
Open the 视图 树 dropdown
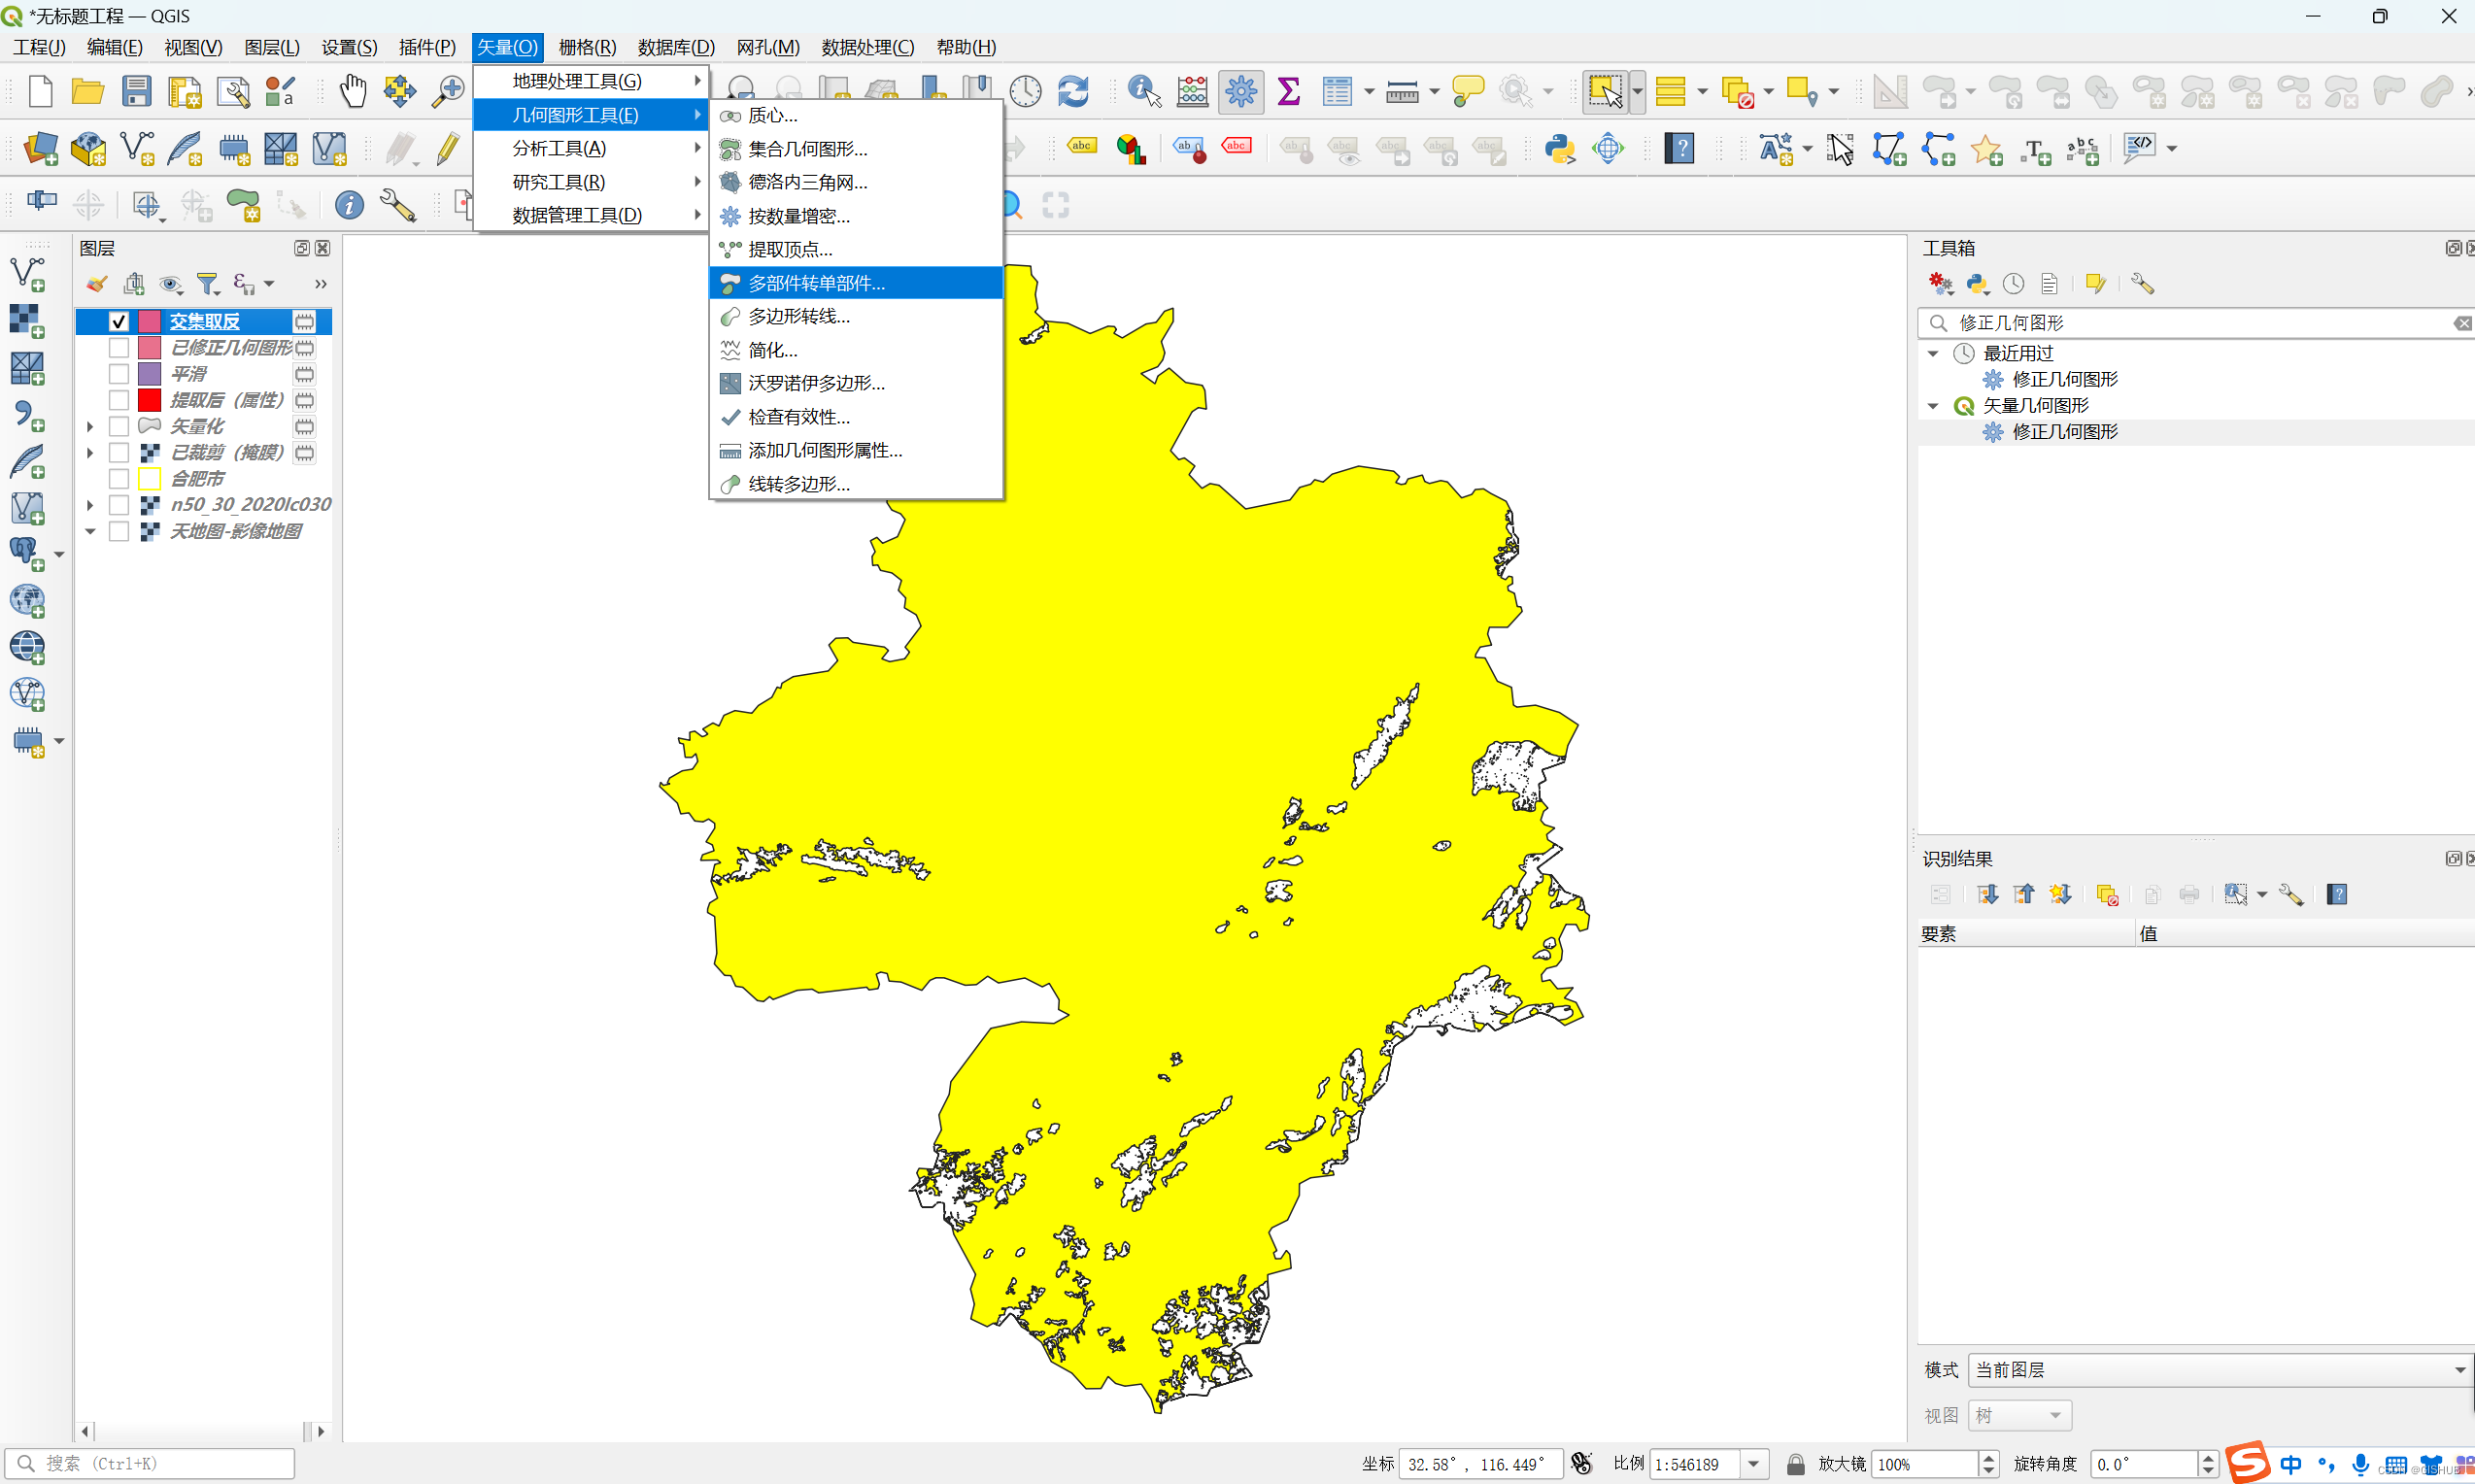pyautogui.click(x=2019, y=1415)
